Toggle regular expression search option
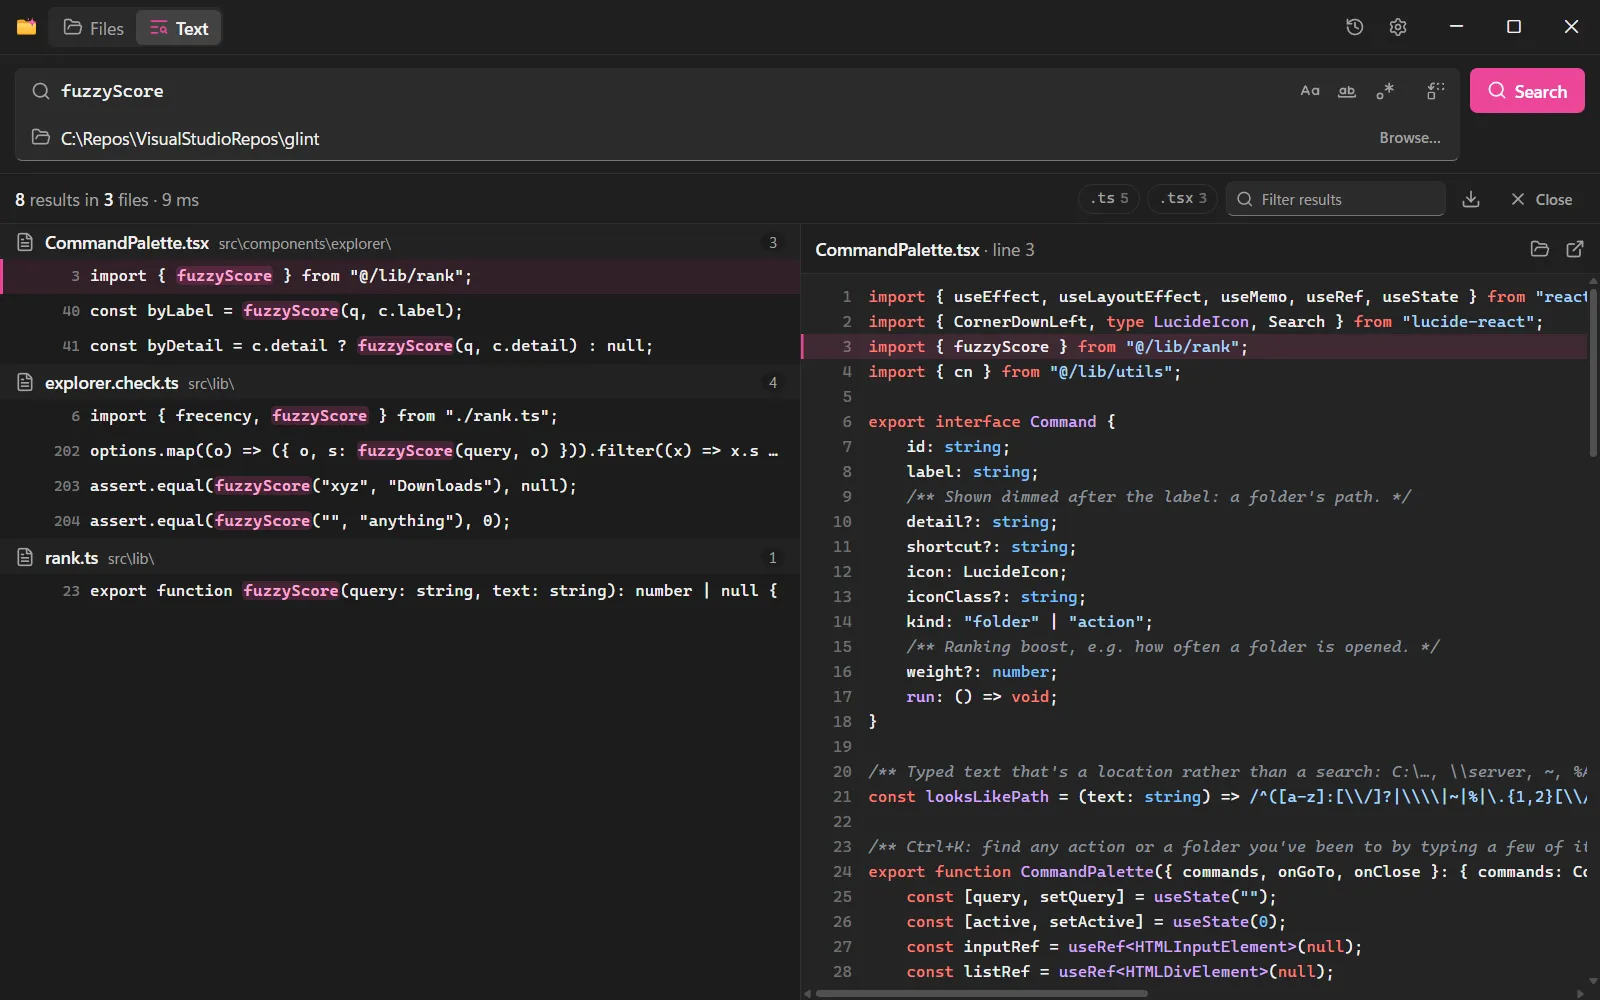The height and width of the screenshot is (1000, 1600). tap(1385, 91)
